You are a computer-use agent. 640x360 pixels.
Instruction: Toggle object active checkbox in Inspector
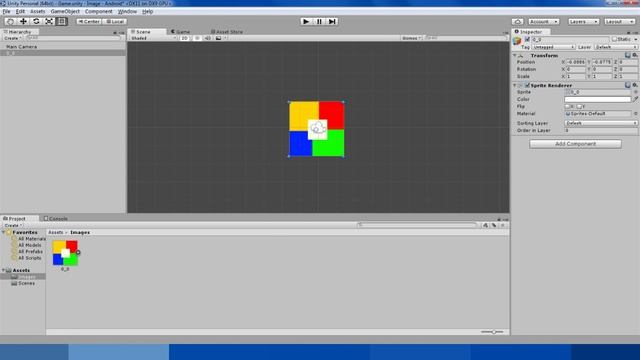pos(527,39)
